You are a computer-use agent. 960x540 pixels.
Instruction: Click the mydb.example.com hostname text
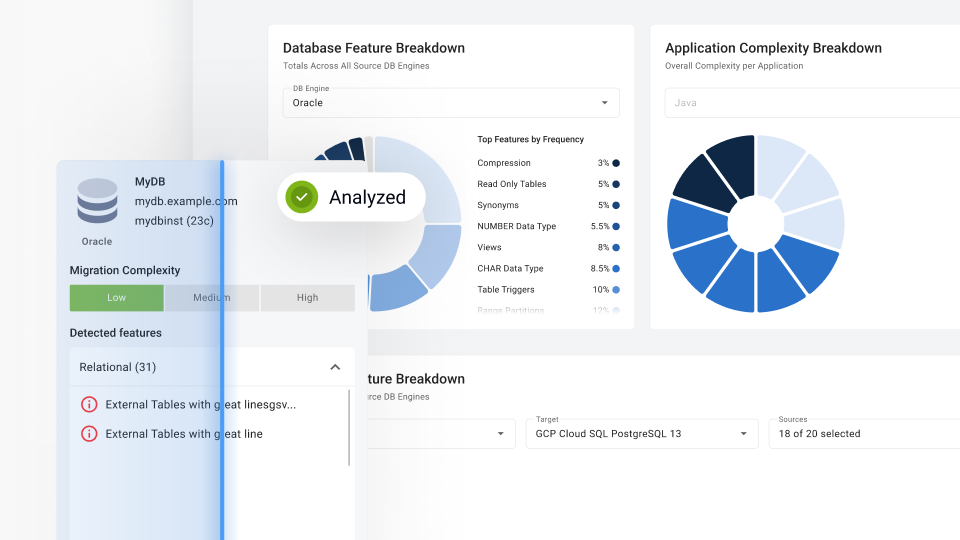(186, 201)
